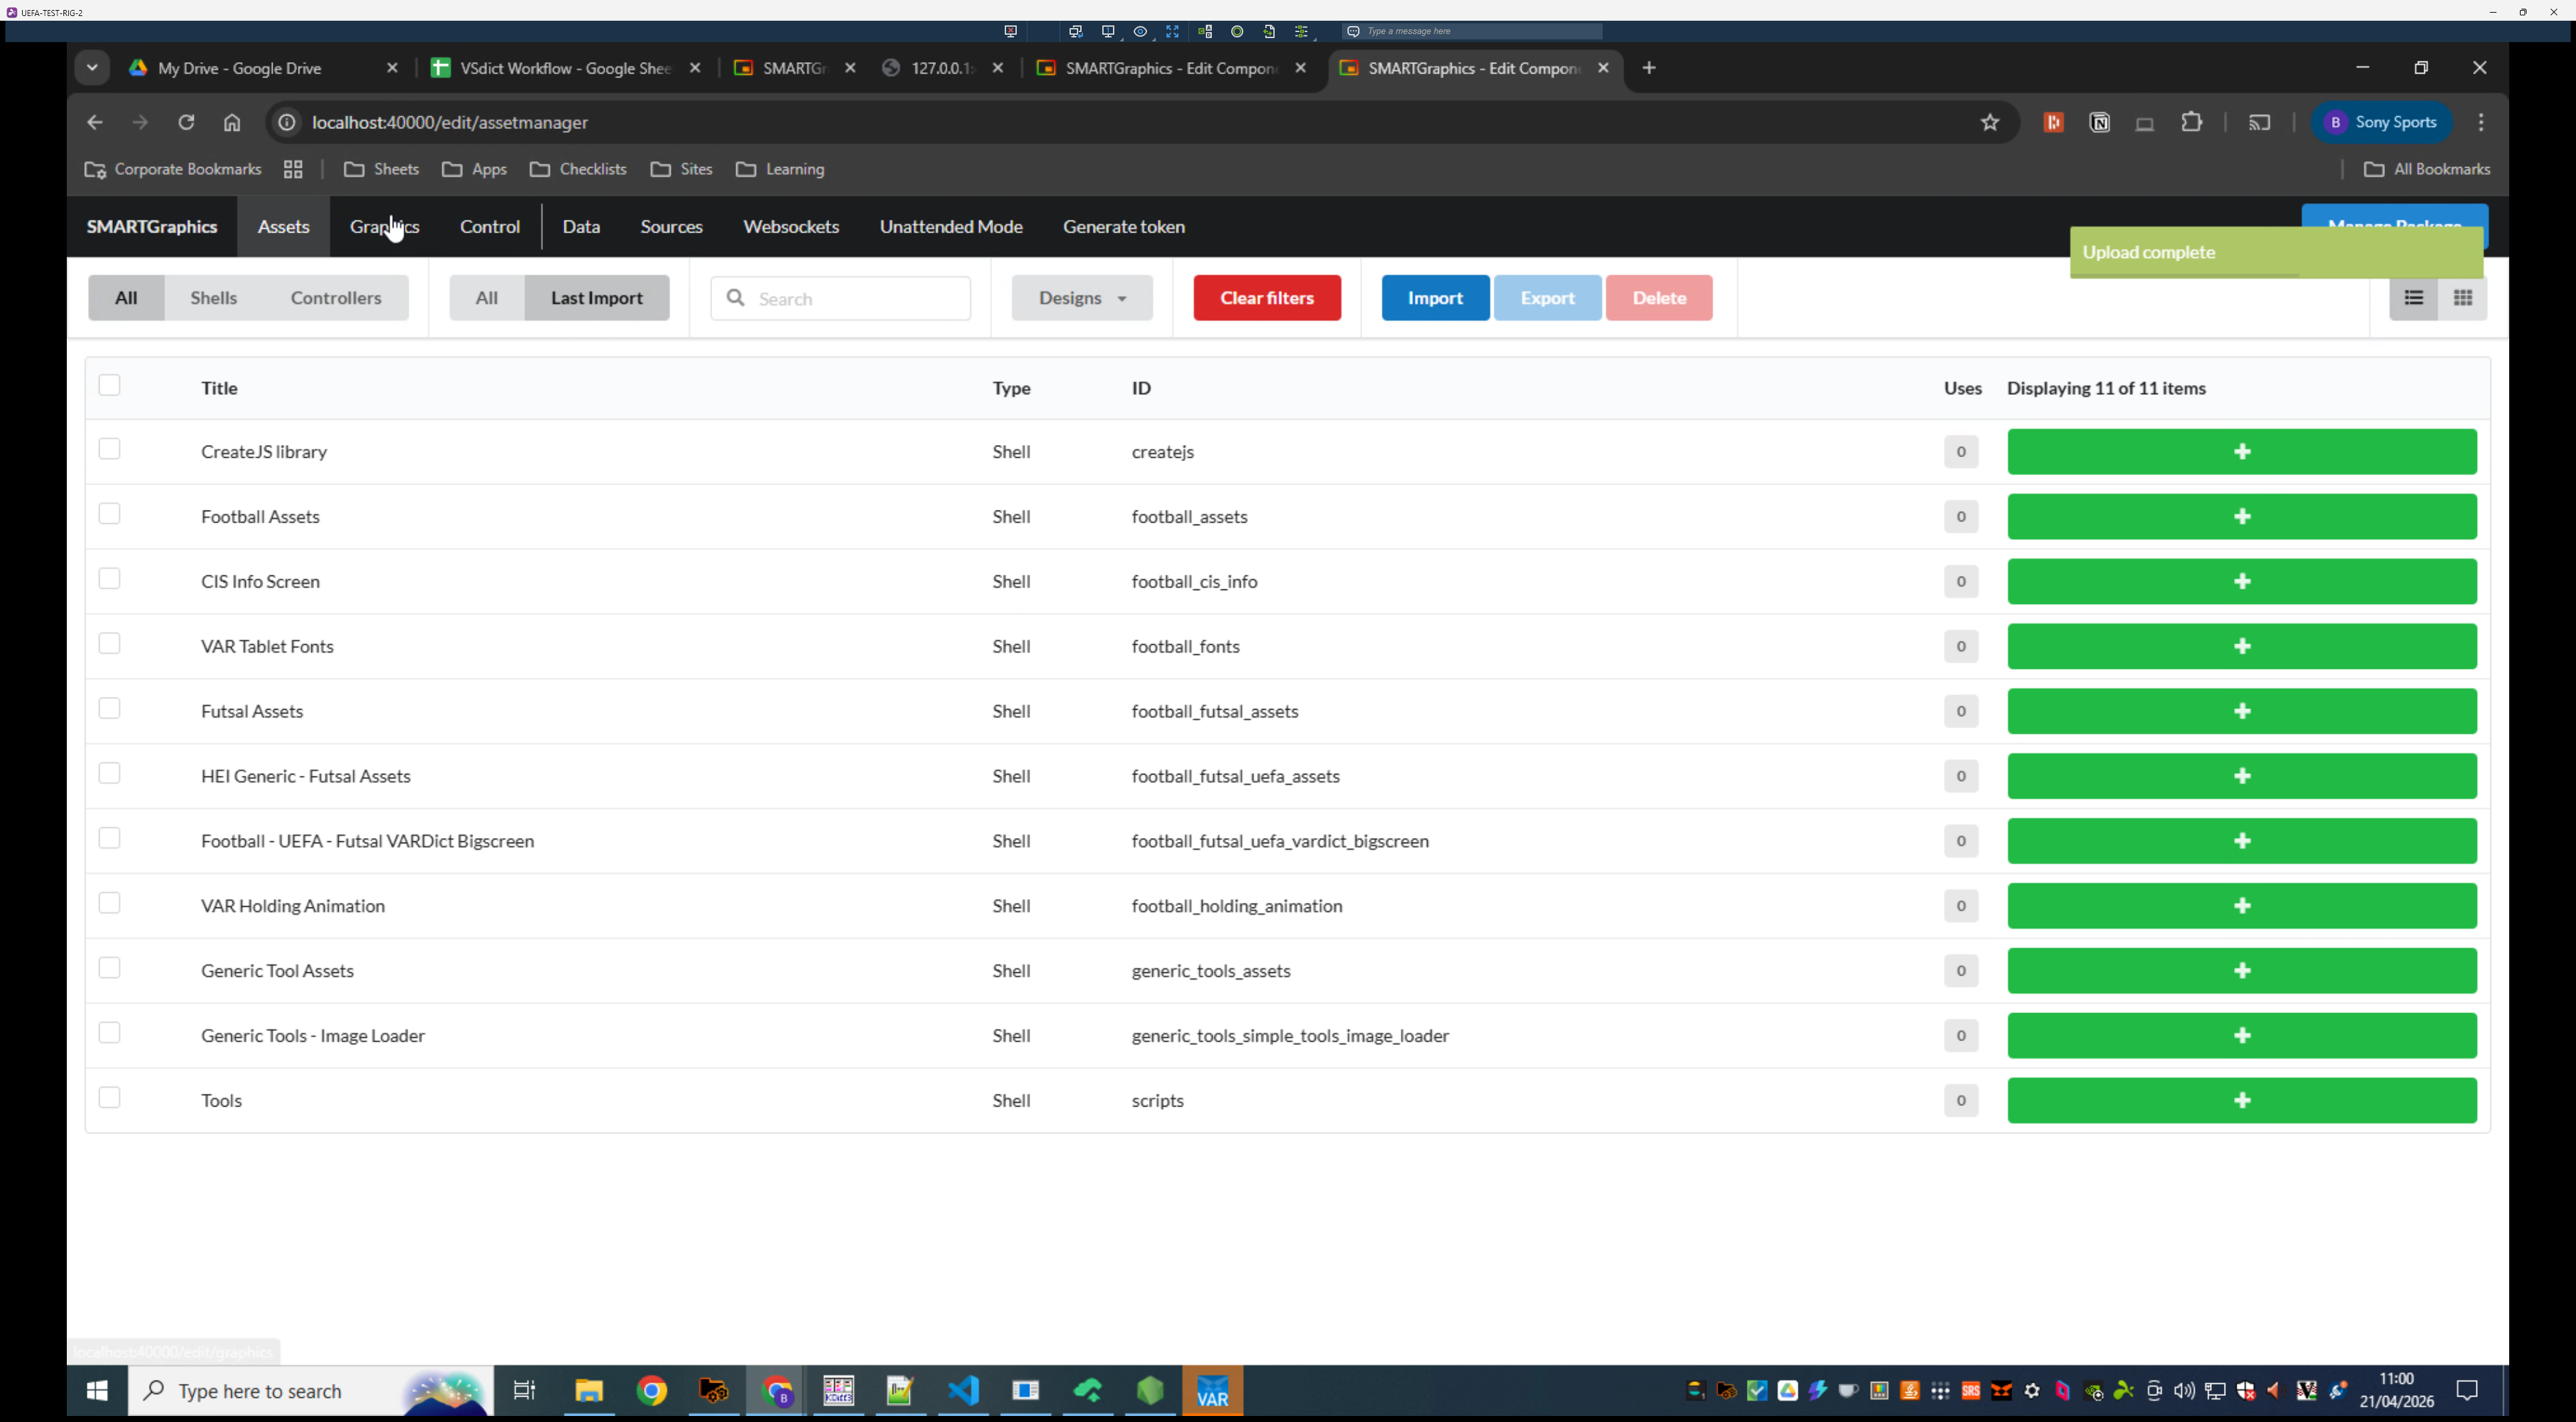Image resolution: width=2576 pixels, height=1422 pixels.
Task: Click the browser home icon
Action: [x=232, y=122]
